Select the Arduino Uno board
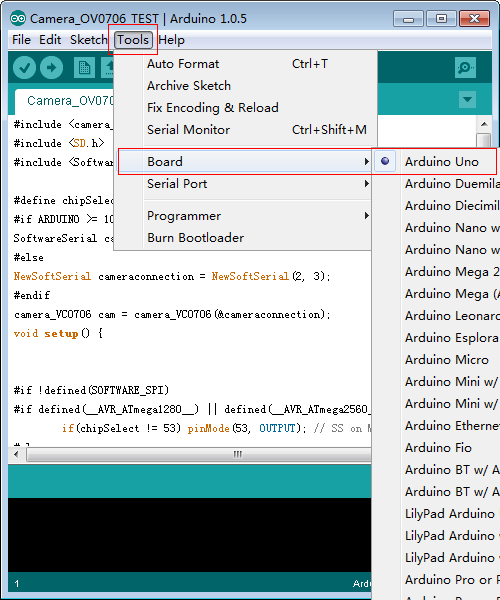 [436, 161]
